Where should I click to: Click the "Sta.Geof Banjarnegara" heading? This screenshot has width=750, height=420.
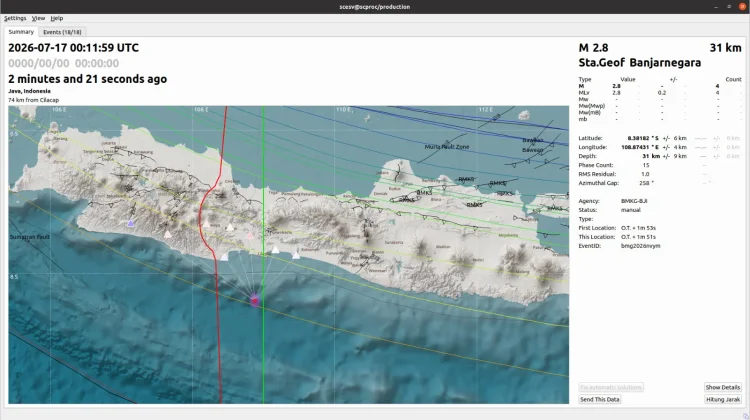tap(640, 63)
